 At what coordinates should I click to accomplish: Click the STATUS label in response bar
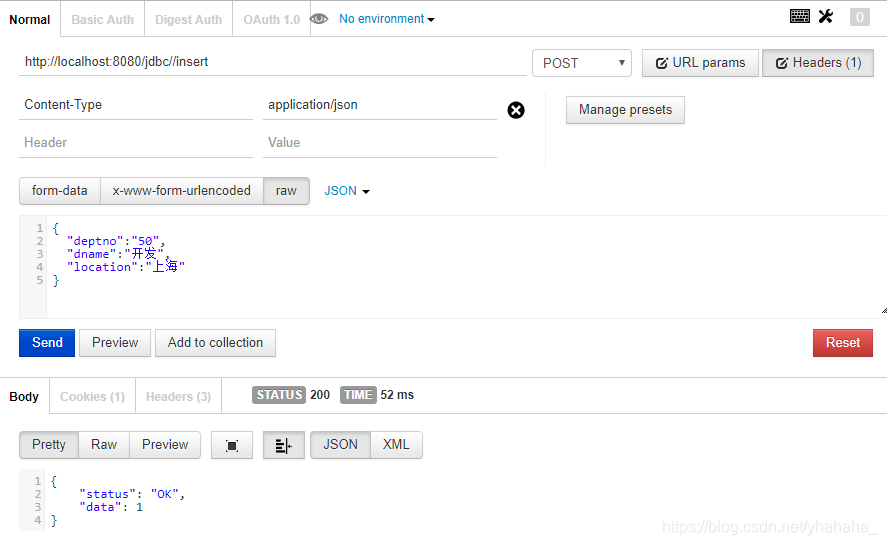point(279,395)
